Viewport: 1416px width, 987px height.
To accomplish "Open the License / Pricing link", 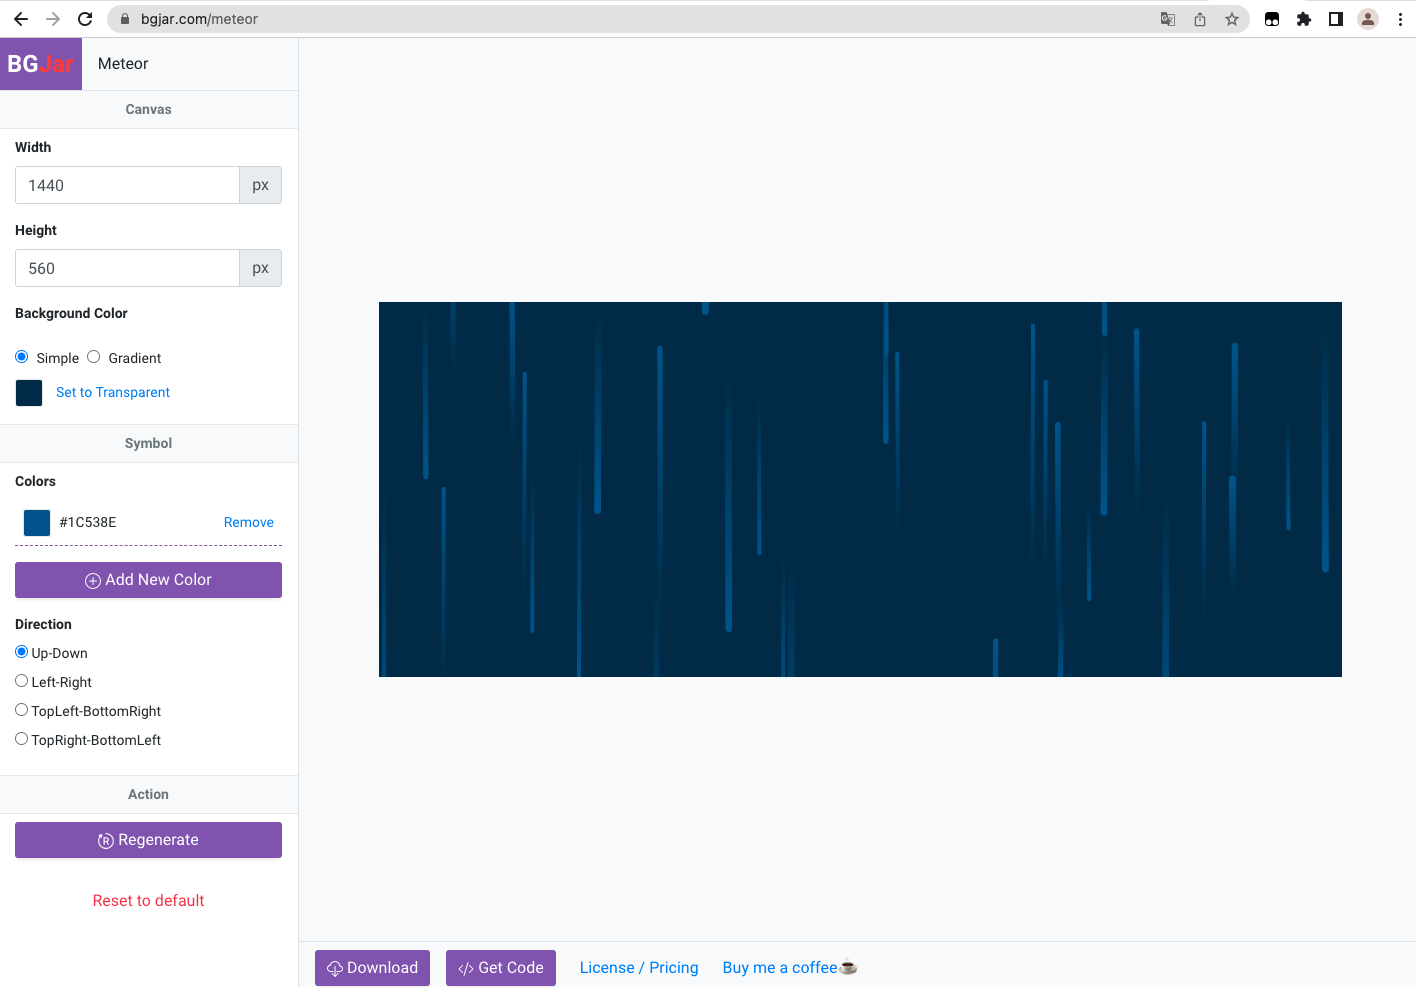I will pyautogui.click(x=639, y=968).
